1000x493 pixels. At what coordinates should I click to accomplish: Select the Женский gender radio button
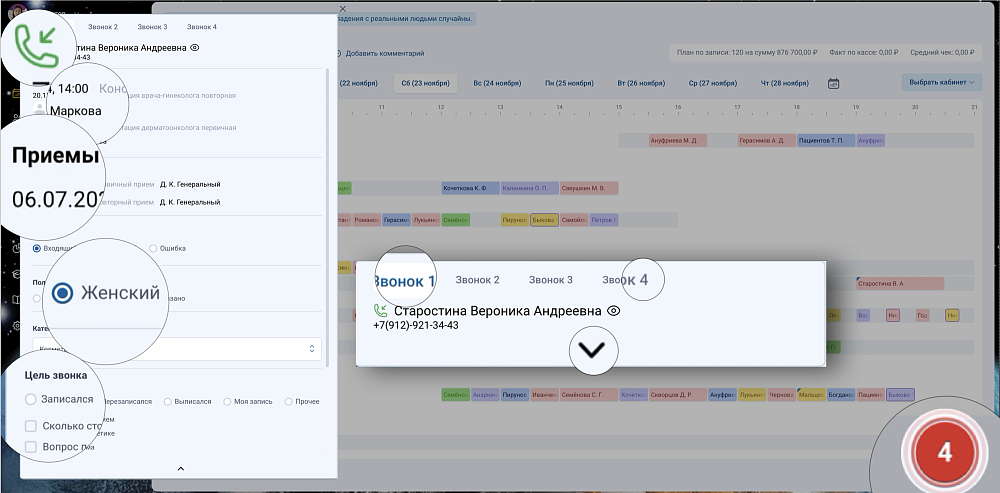[63, 293]
